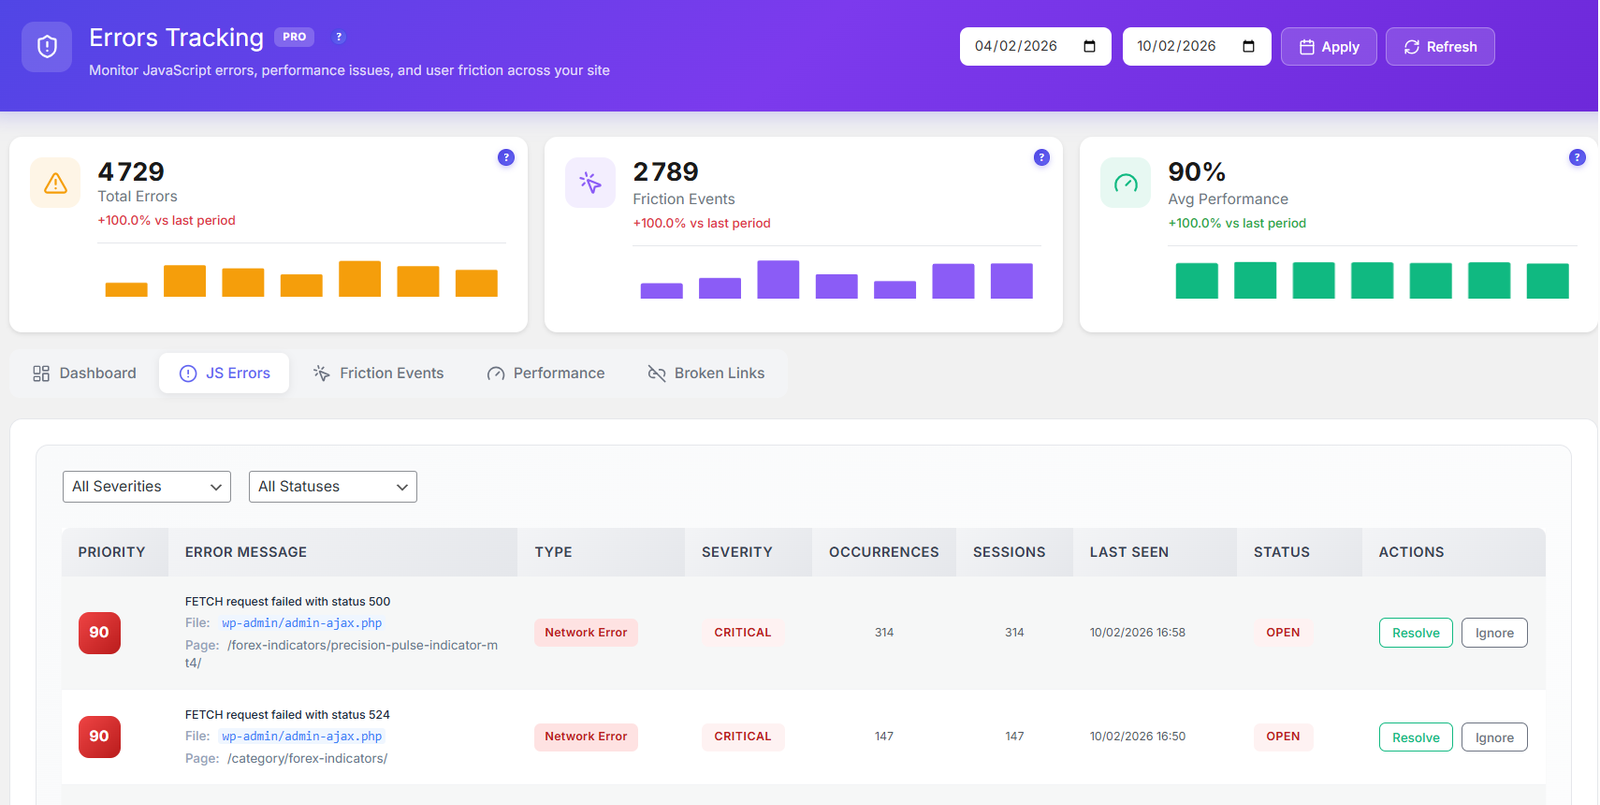Click the warning triangle icon for Total Errors
This screenshot has height=805, width=1600.
coord(56,183)
